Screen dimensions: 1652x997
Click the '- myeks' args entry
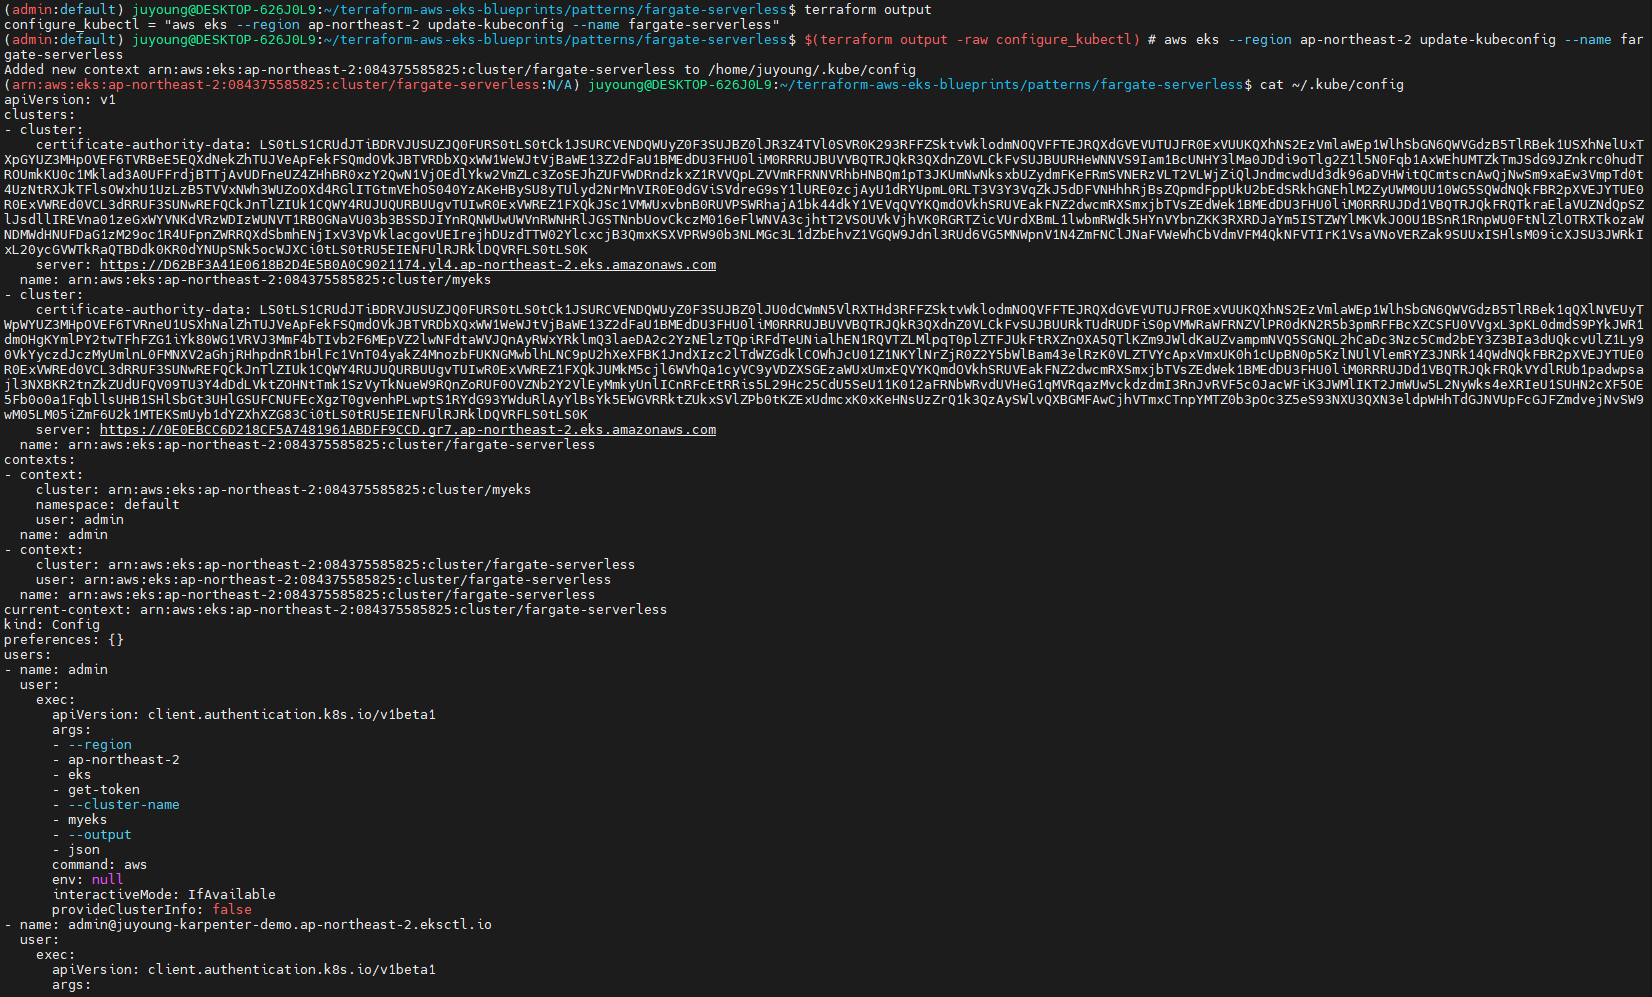(x=80, y=820)
